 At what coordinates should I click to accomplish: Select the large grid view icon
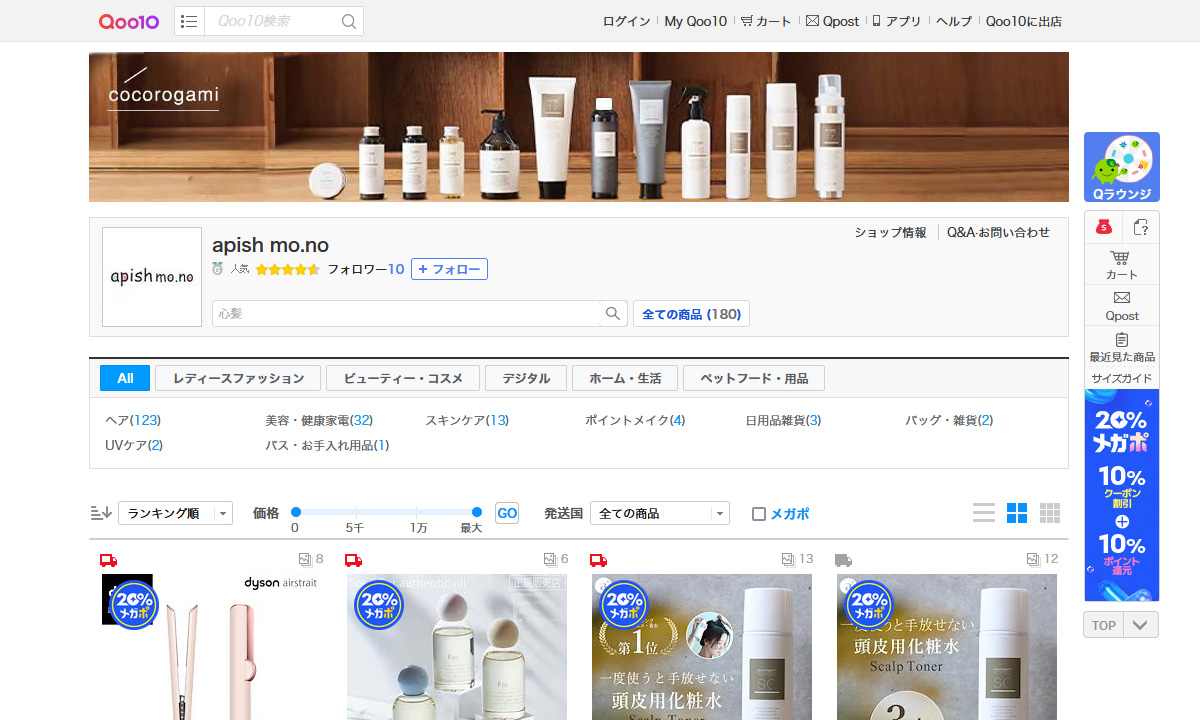coord(1017,513)
